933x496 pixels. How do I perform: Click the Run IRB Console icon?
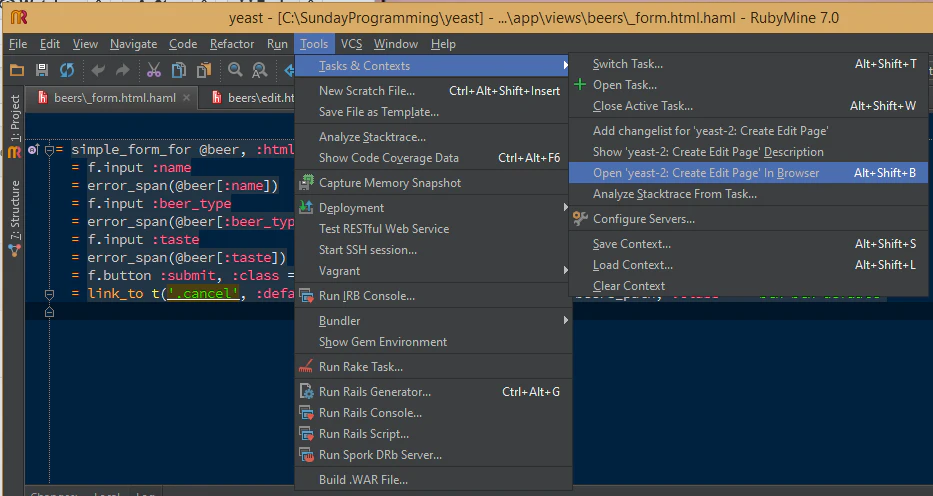[306, 296]
